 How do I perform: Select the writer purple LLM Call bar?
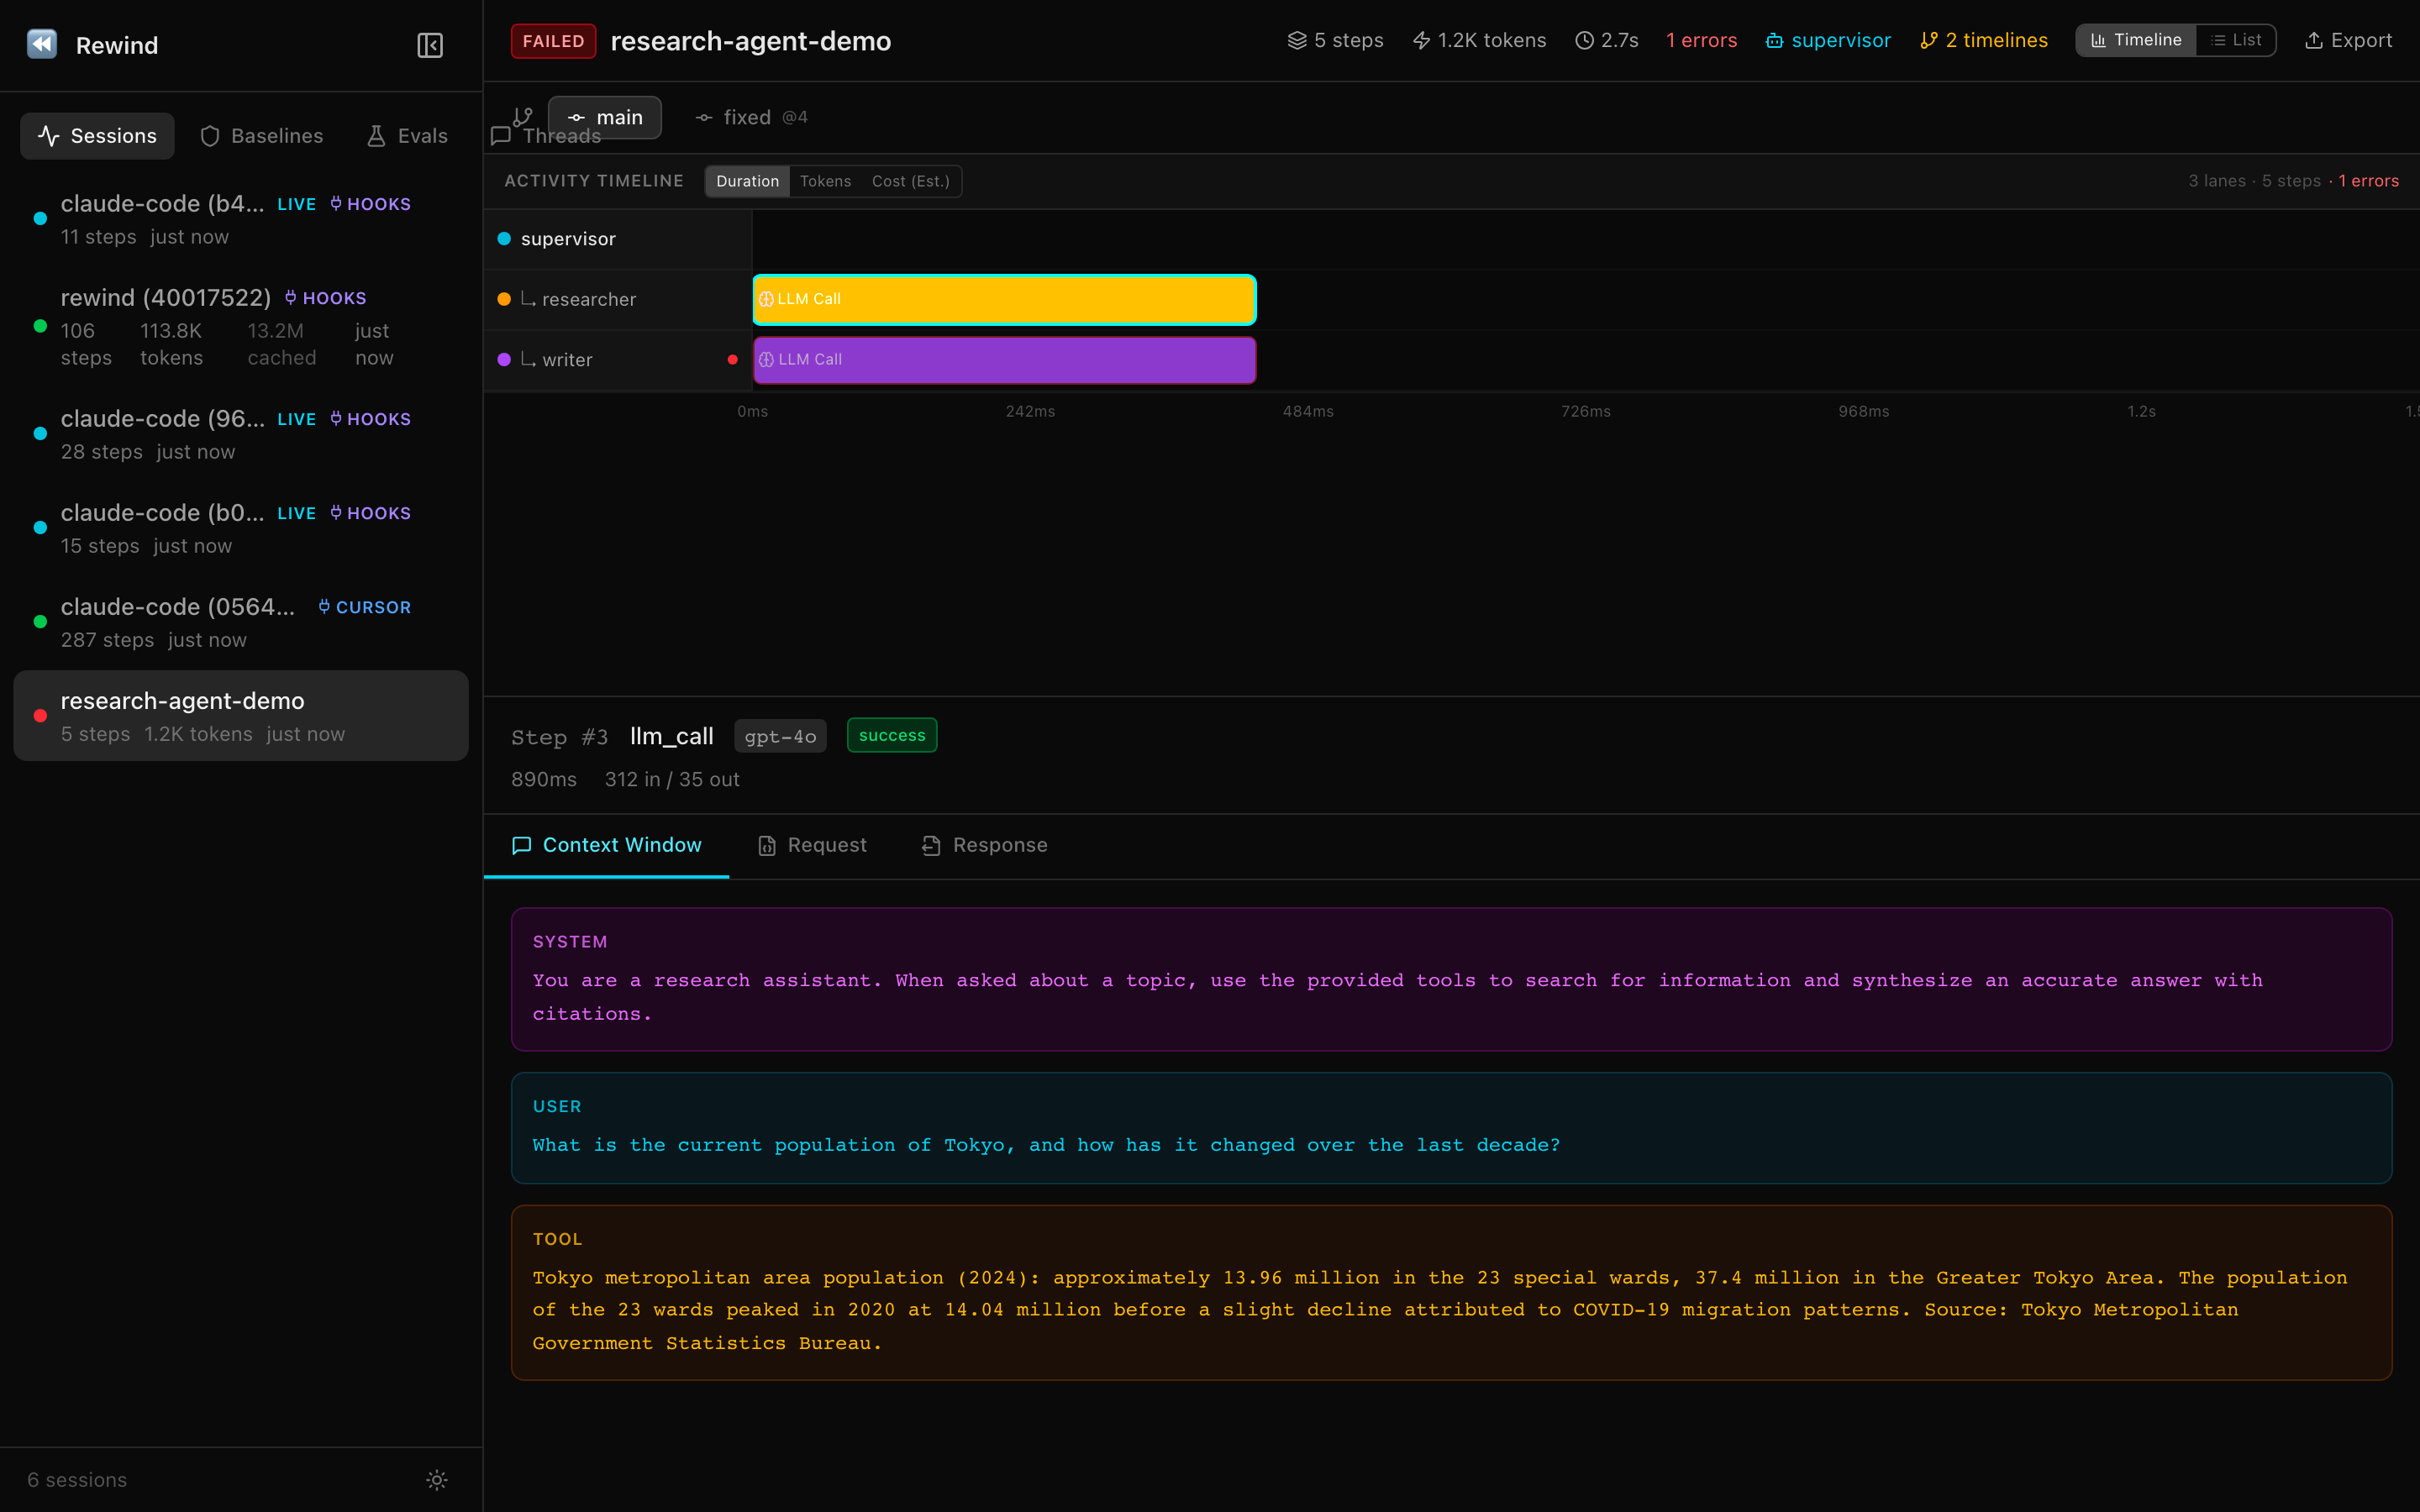point(1004,360)
